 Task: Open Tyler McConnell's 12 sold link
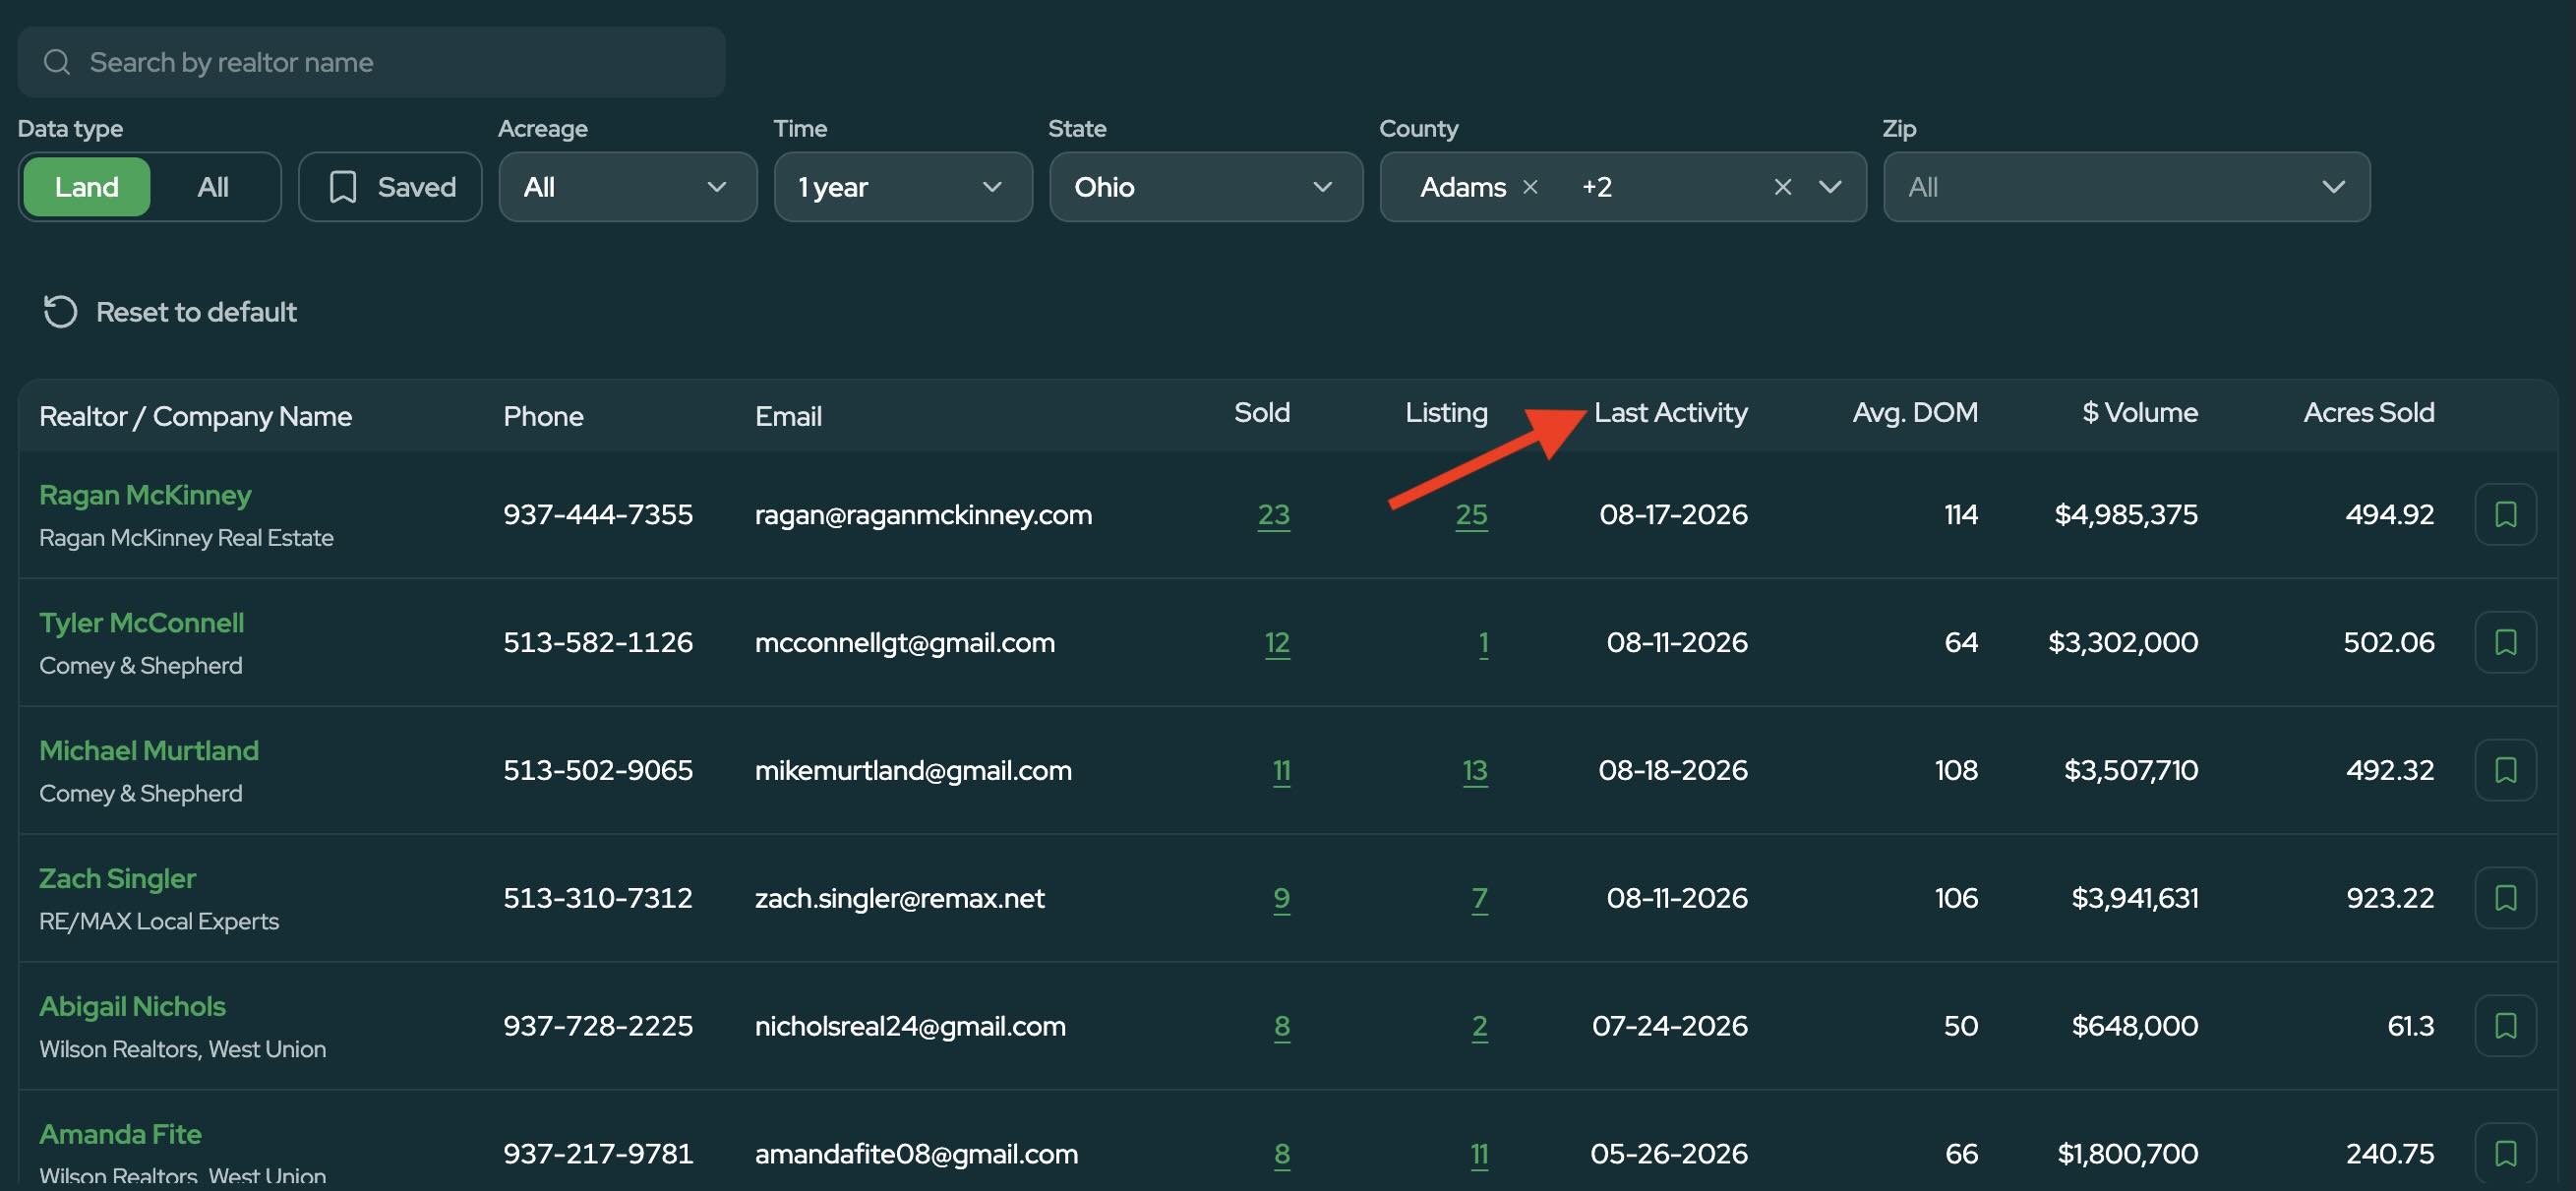coord(1277,643)
